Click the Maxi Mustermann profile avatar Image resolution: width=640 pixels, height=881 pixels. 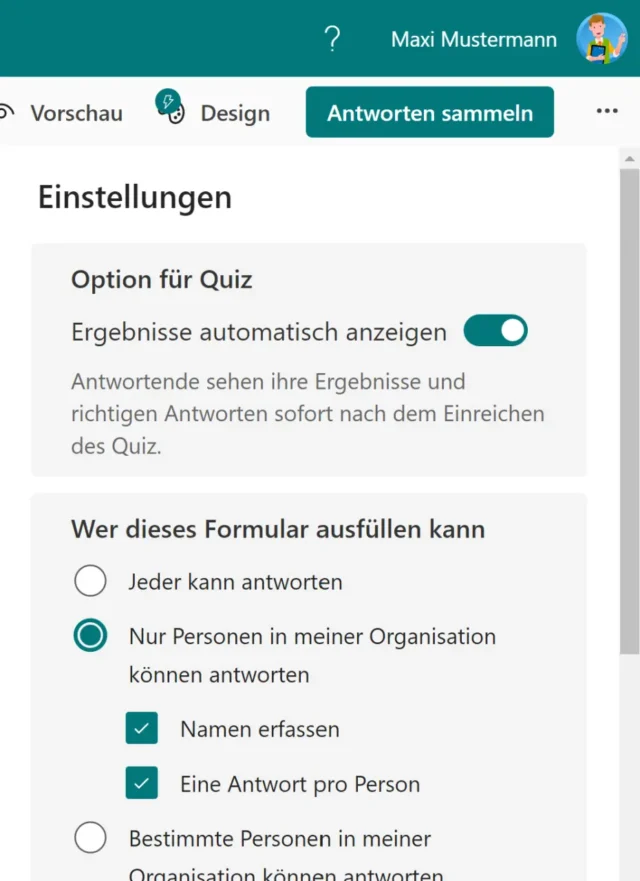601,39
